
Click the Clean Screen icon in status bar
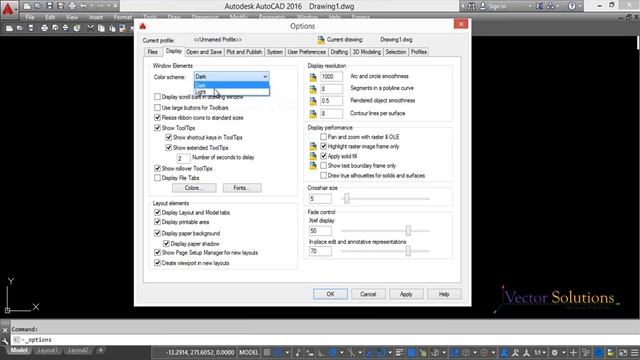coord(623,352)
